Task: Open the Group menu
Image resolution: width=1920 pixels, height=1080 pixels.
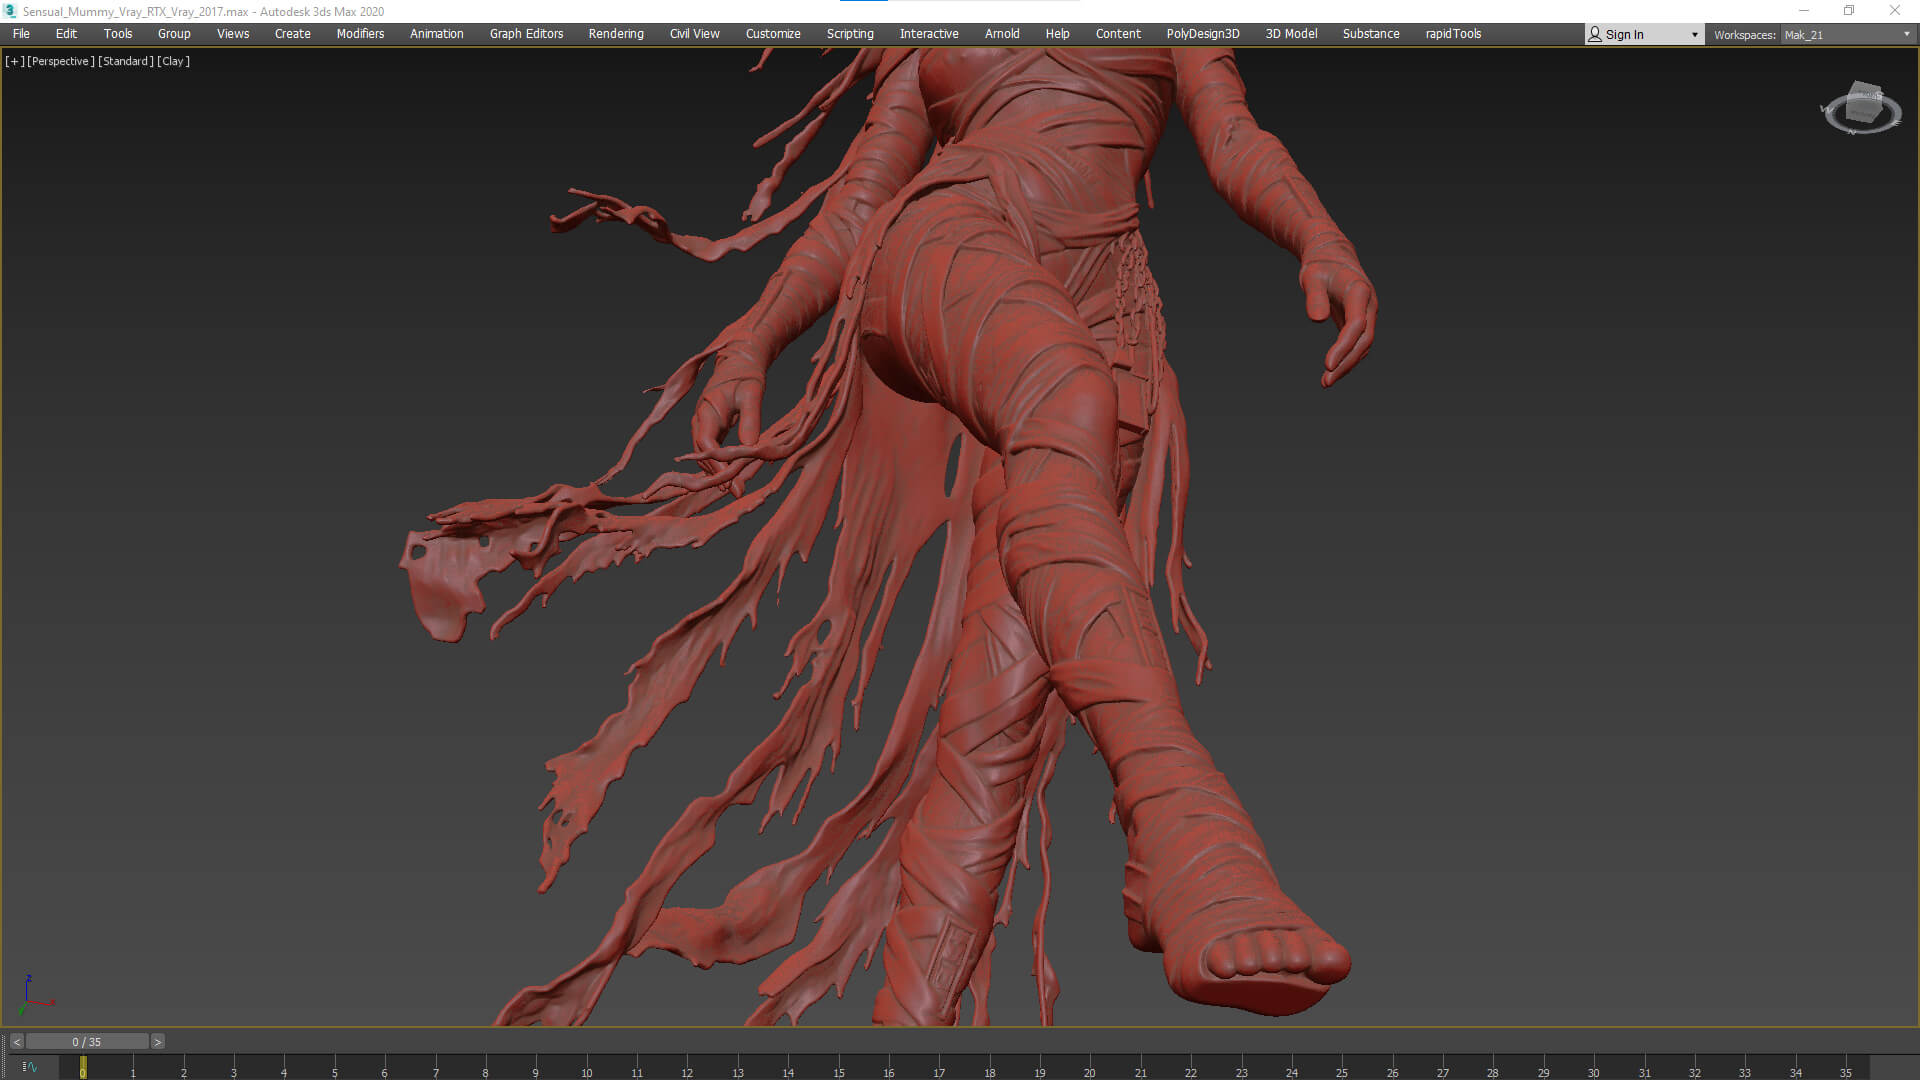Action: (174, 34)
